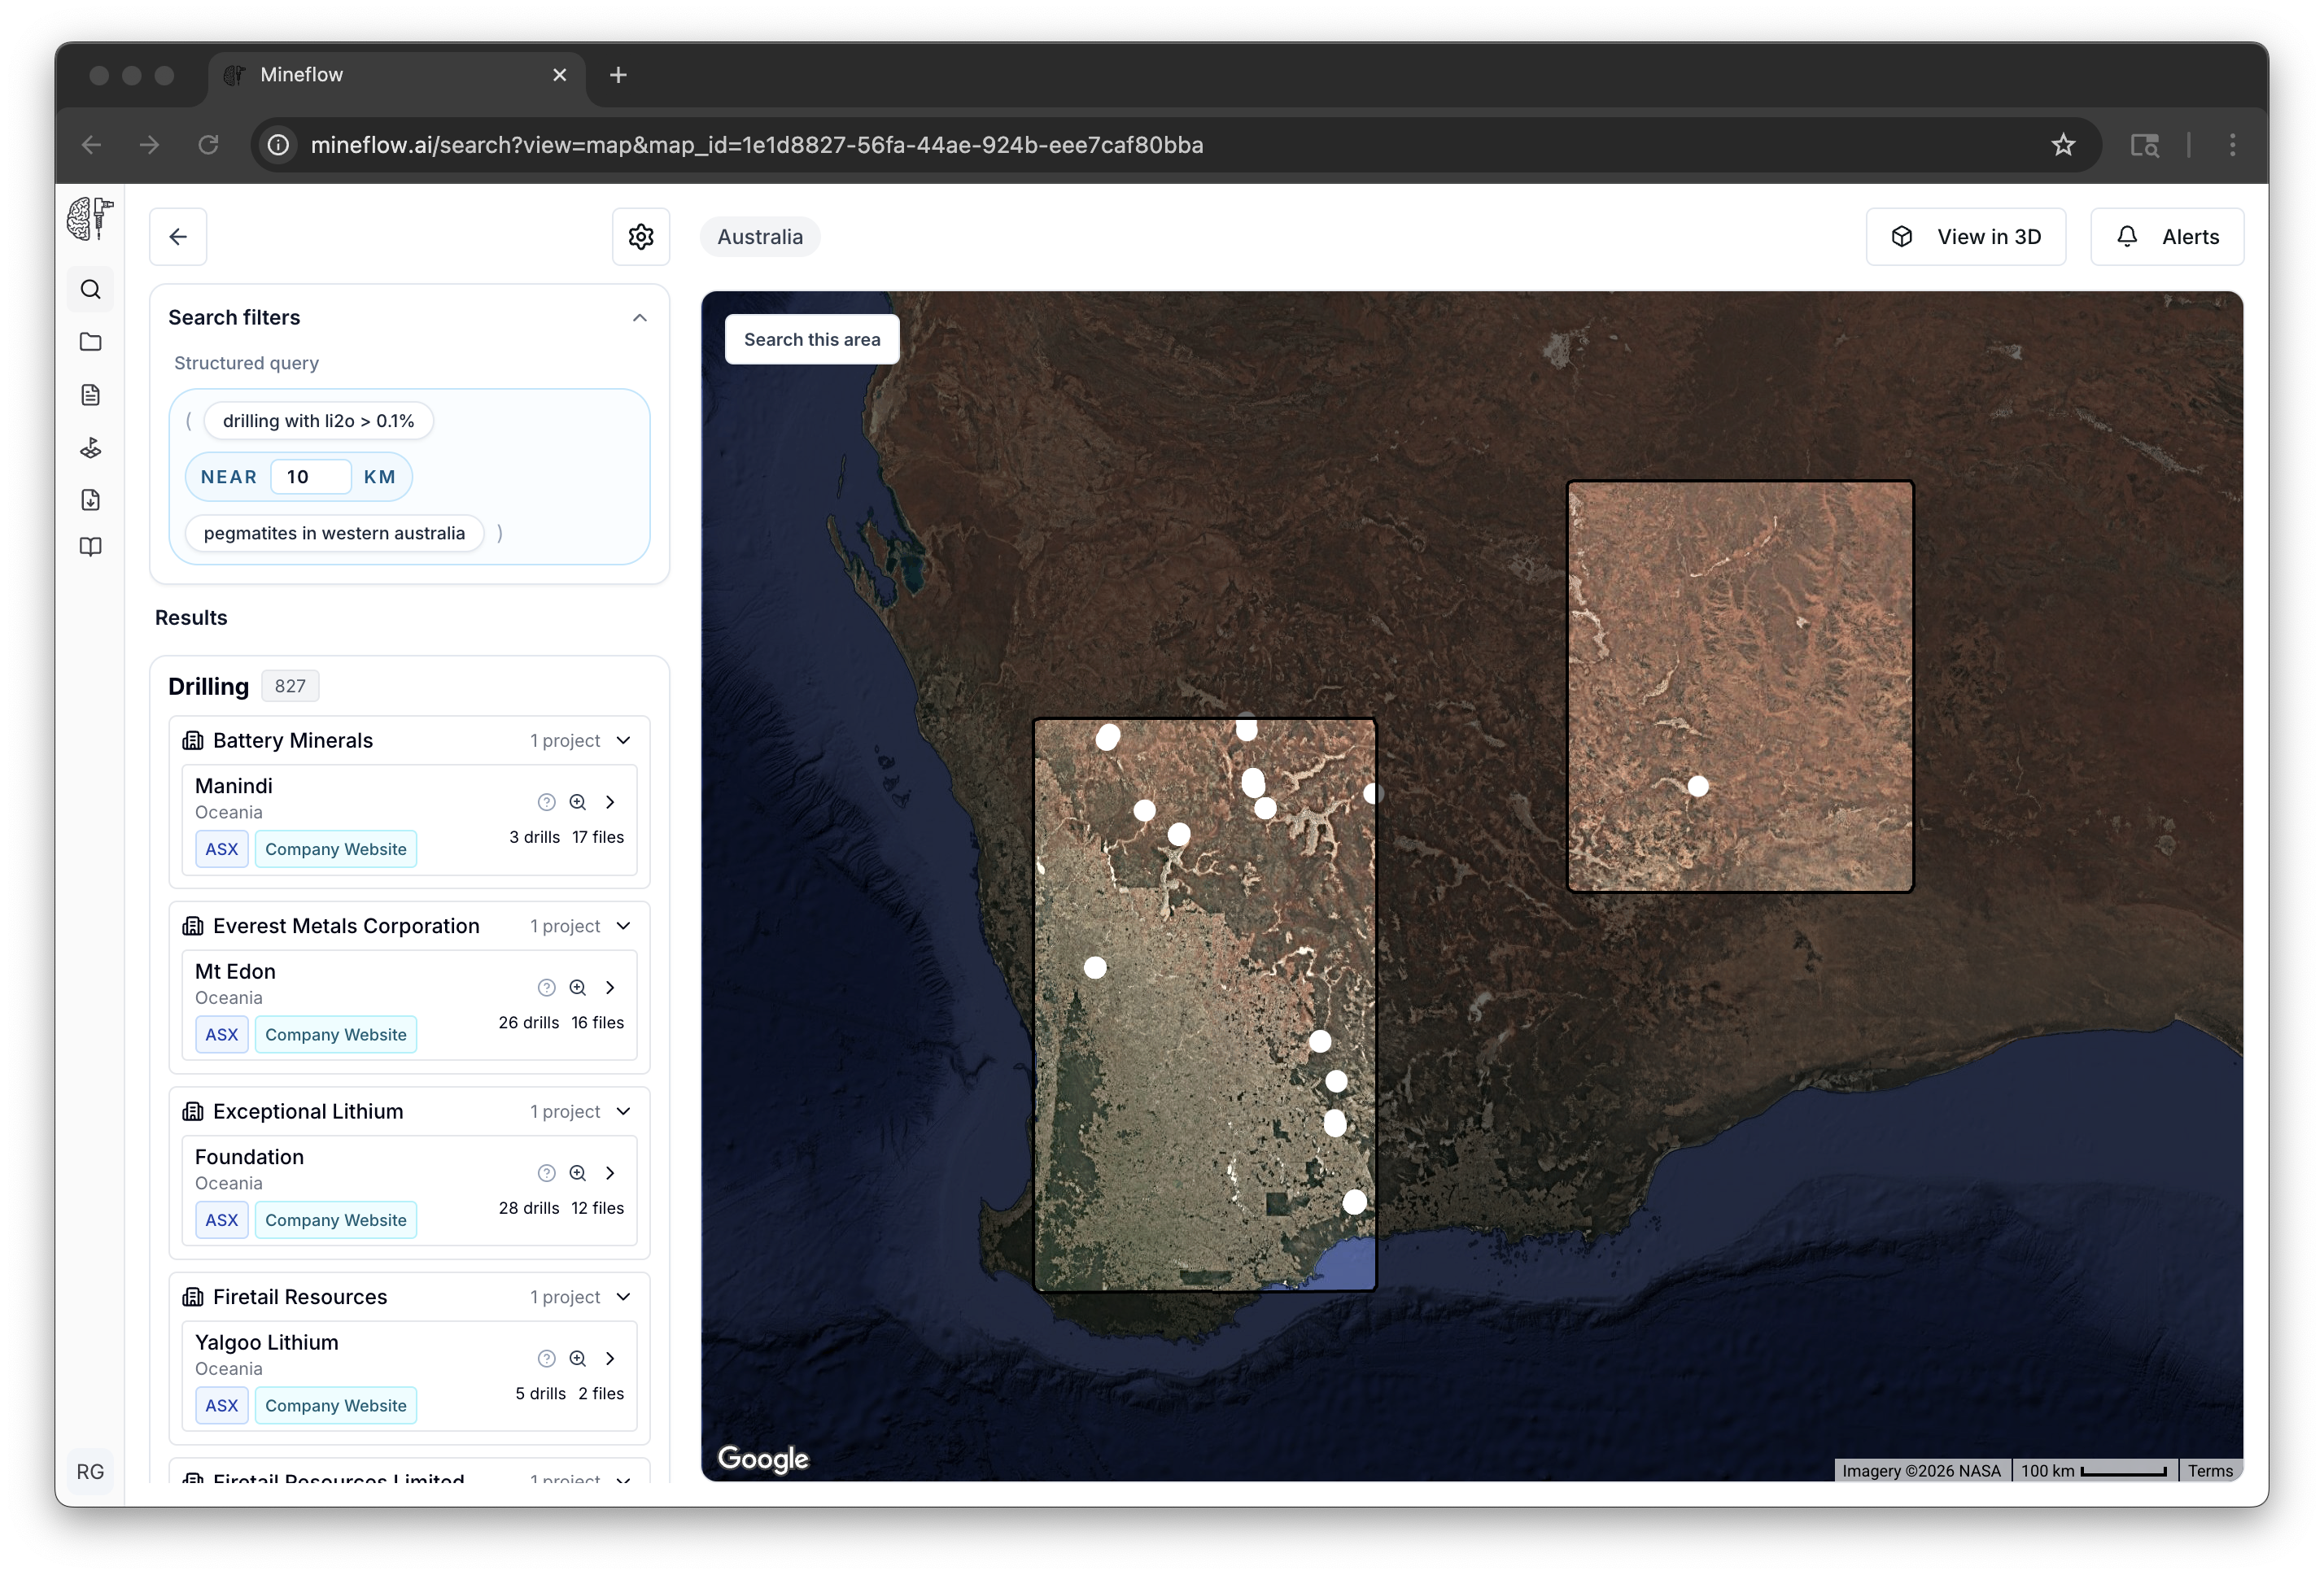Click the drill marker in eastern rectangle

(1698, 786)
